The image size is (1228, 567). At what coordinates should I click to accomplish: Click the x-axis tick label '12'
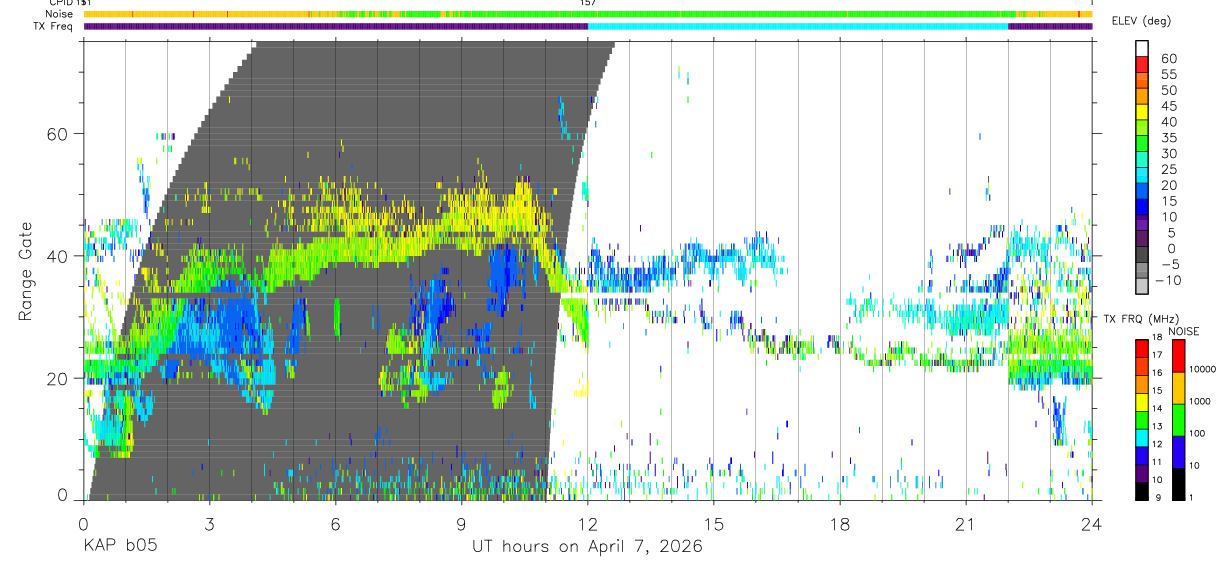click(587, 524)
